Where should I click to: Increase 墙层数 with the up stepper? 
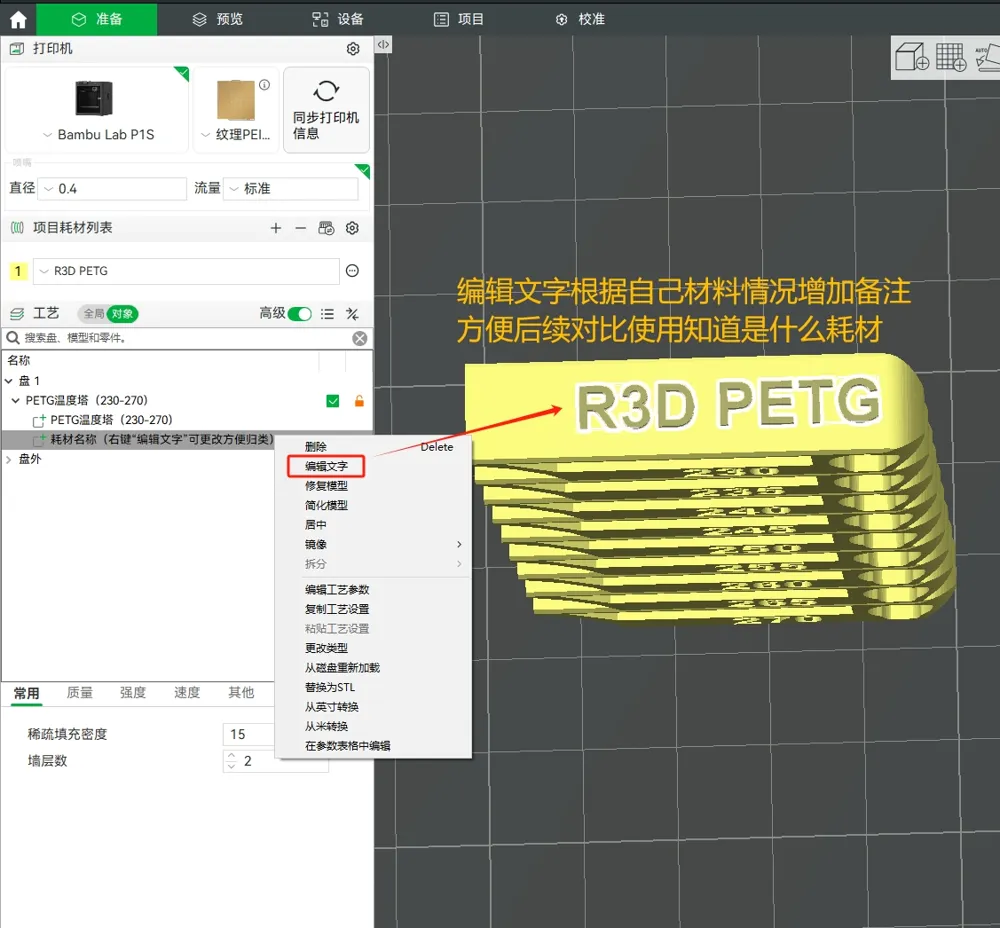231,756
